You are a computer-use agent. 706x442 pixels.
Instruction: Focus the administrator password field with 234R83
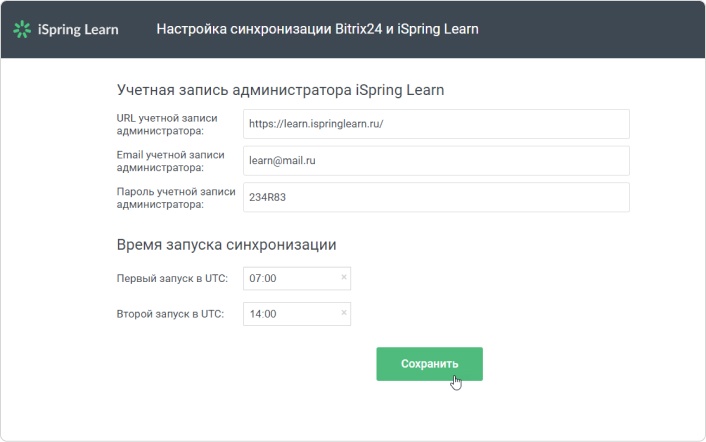[x=436, y=197]
